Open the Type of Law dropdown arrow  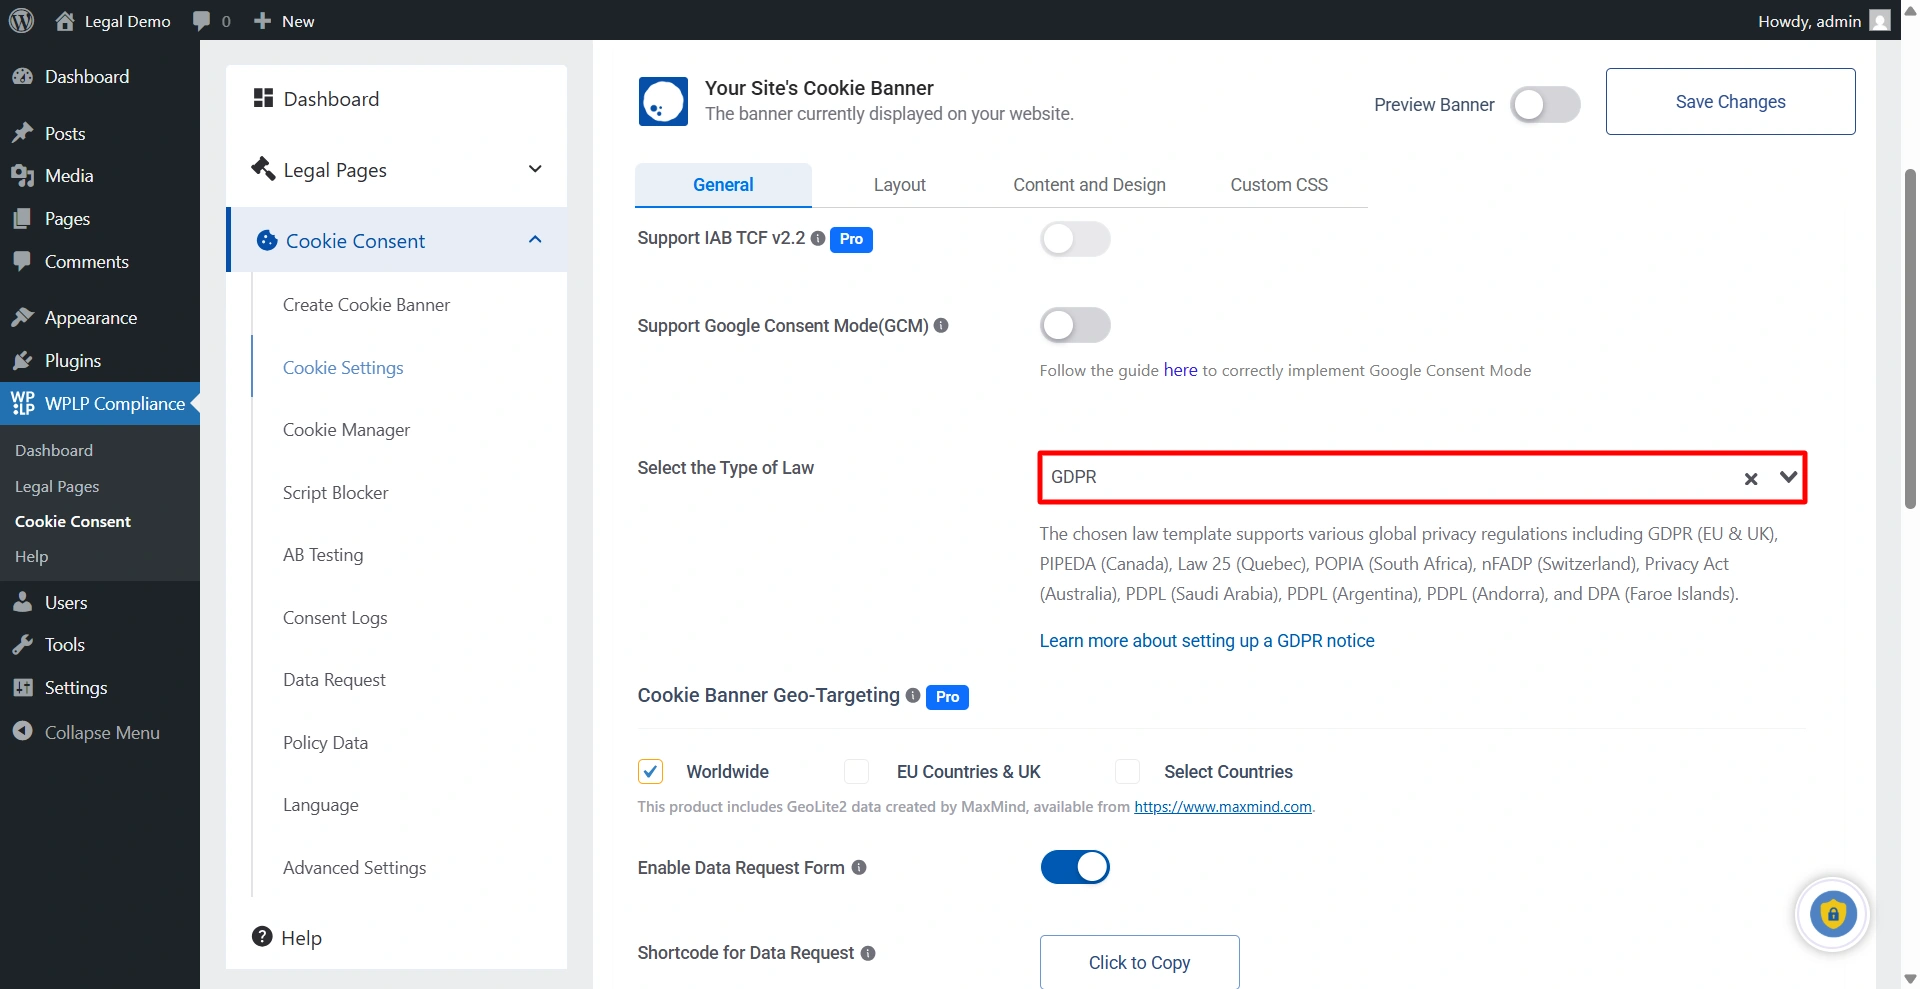pos(1788,478)
